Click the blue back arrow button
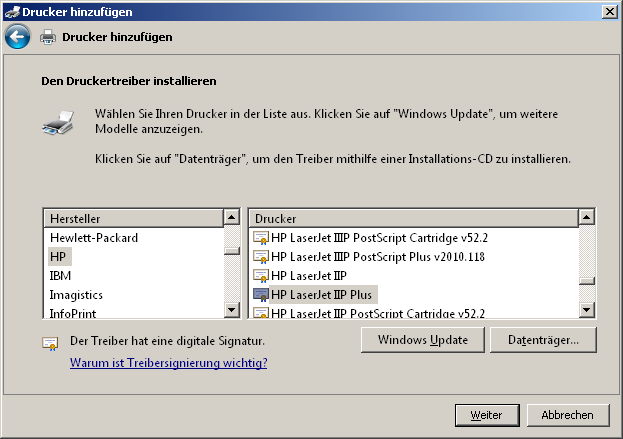The width and height of the screenshot is (623, 439). click(x=17, y=37)
